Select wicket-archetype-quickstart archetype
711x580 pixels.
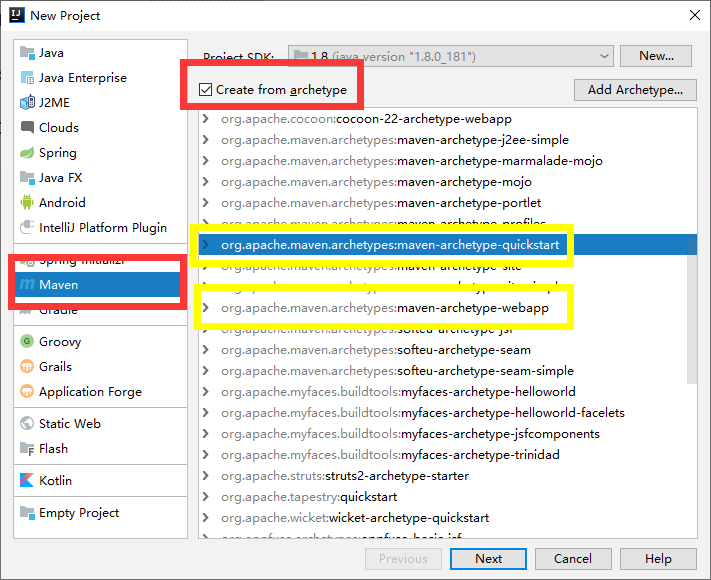pyautogui.click(x=448, y=517)
